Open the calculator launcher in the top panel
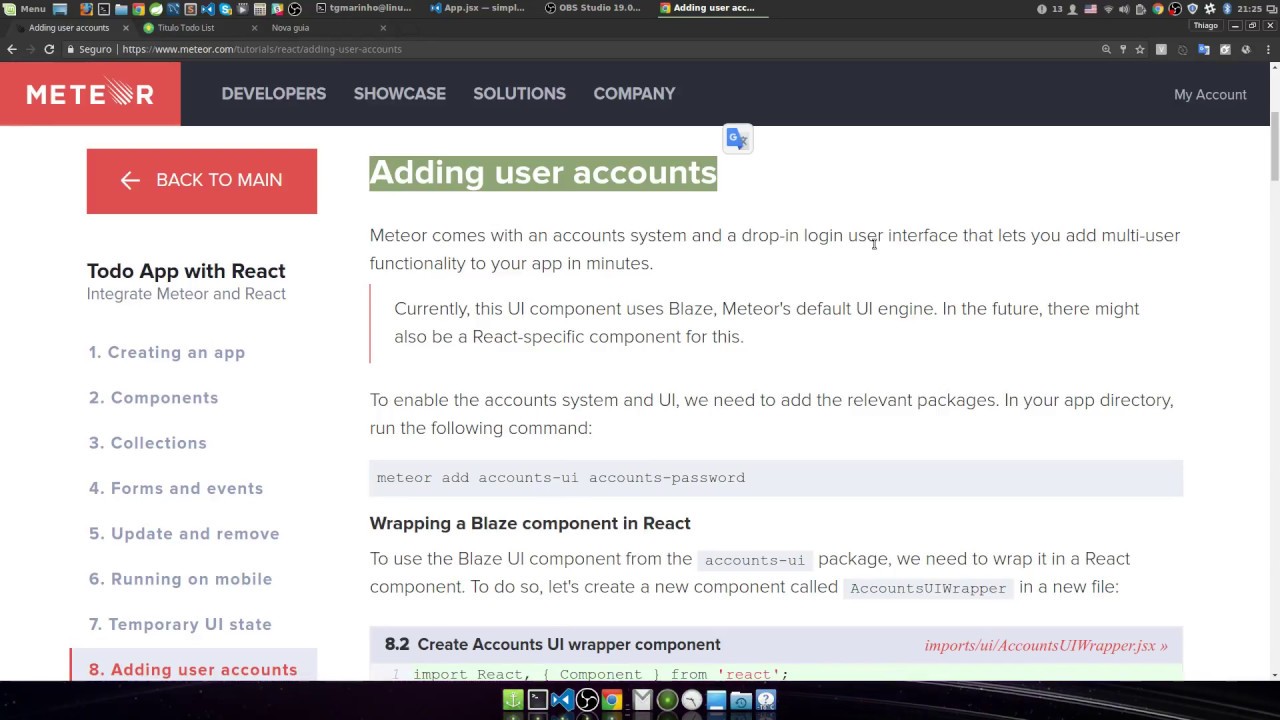The width and height of the screenshot is (1280, 720). click(x=259, y=8)
